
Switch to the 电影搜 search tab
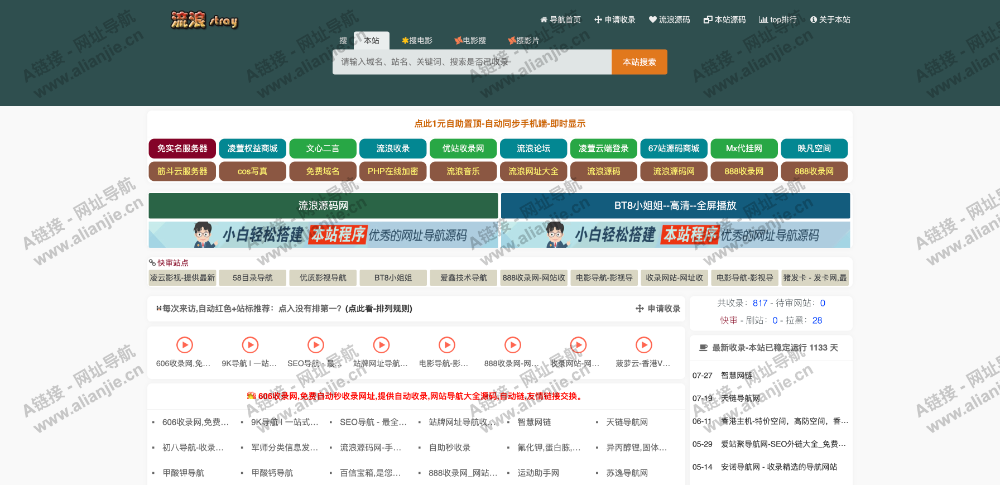(470, 40)
